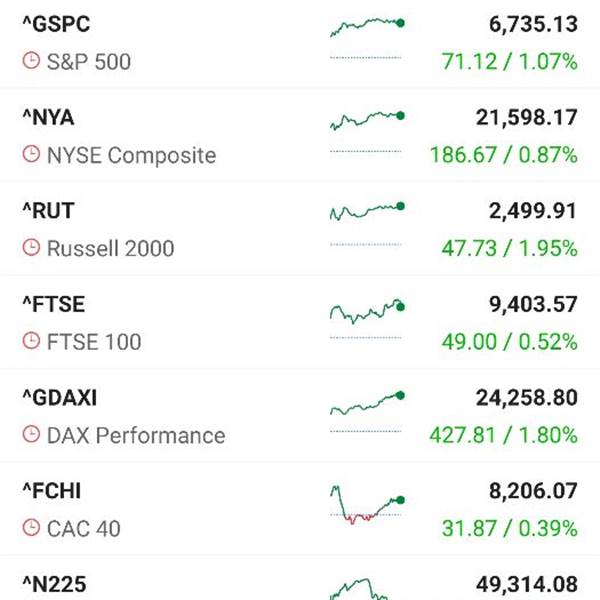
Task: Click the clock icon beside S&P 500
Action: click(31, 62)
